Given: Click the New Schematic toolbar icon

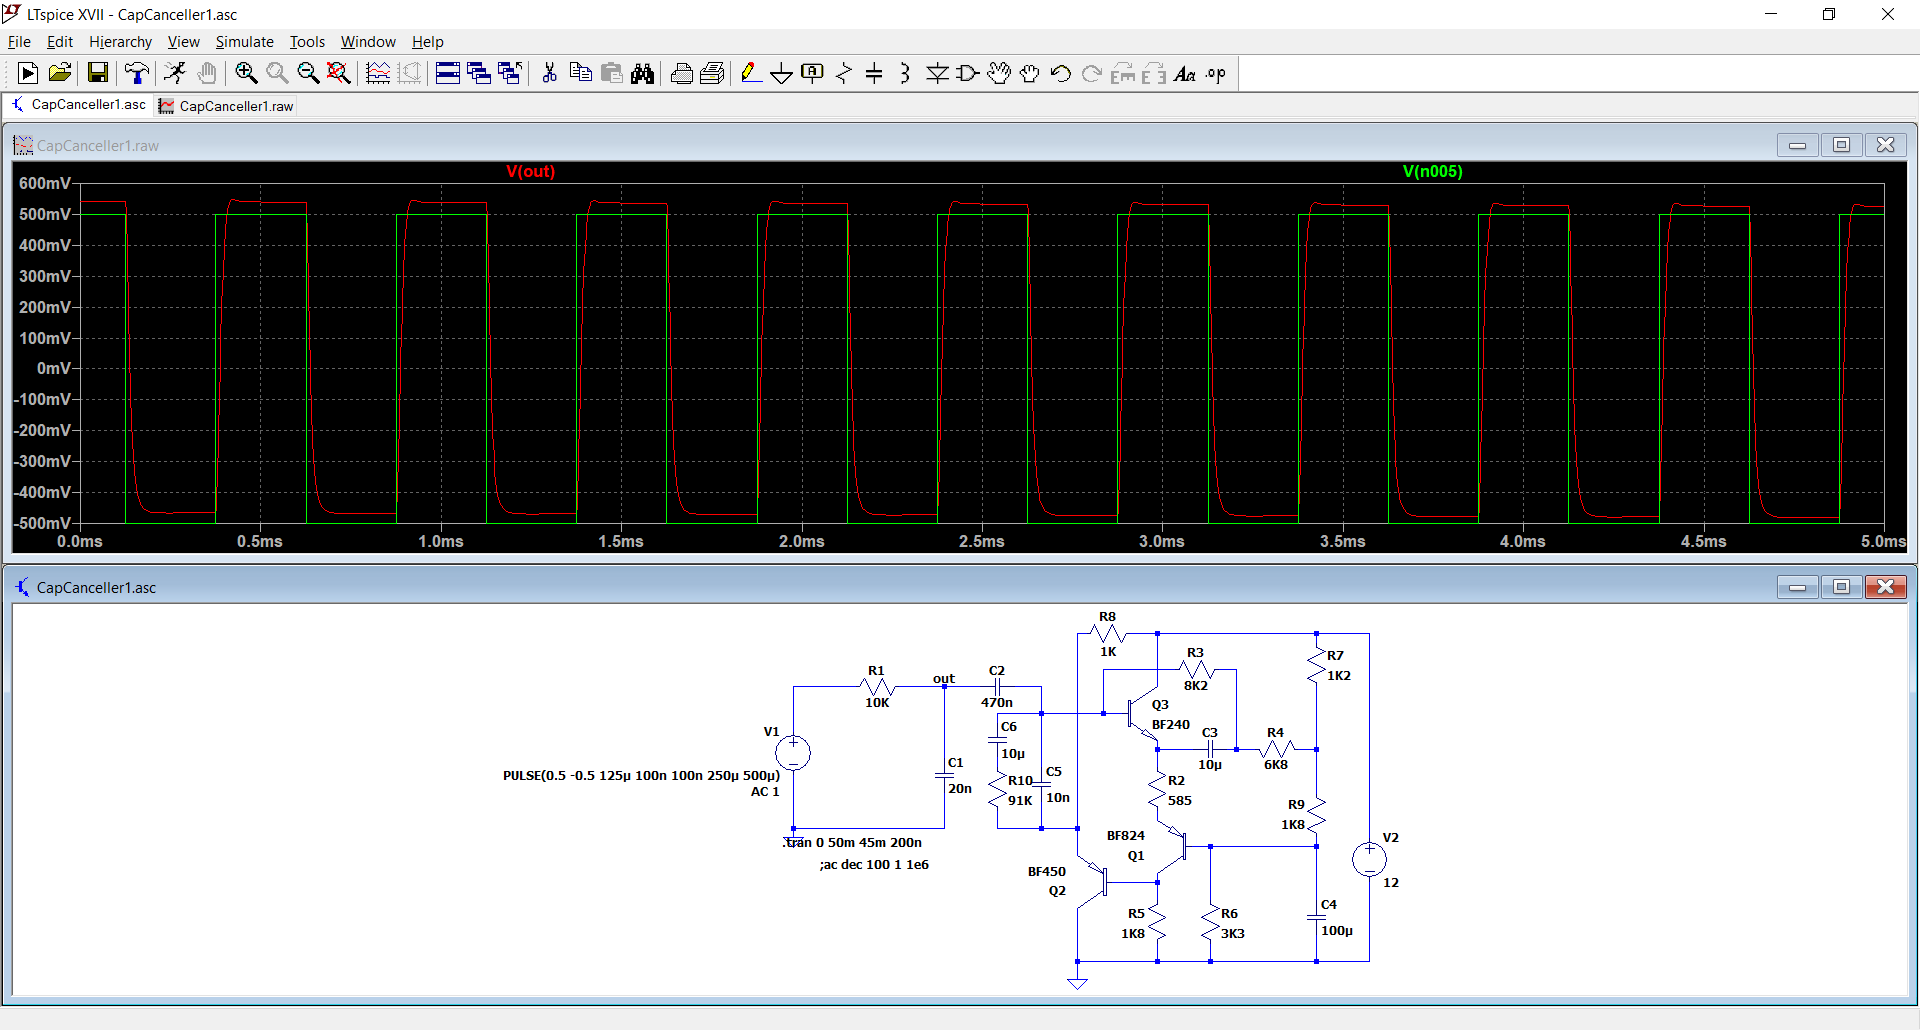Looking at the screenshot, I should pyautogui.click(x=28, y=73).
